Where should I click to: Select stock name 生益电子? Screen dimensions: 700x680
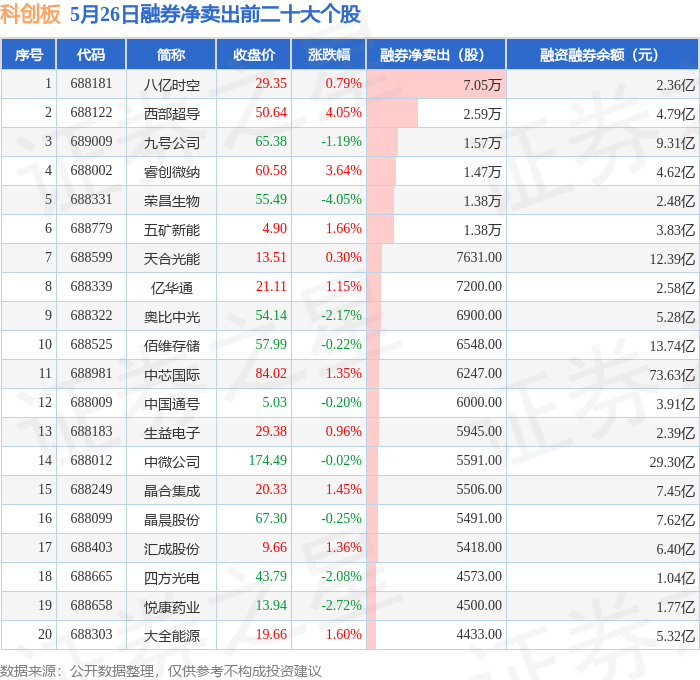172,433
